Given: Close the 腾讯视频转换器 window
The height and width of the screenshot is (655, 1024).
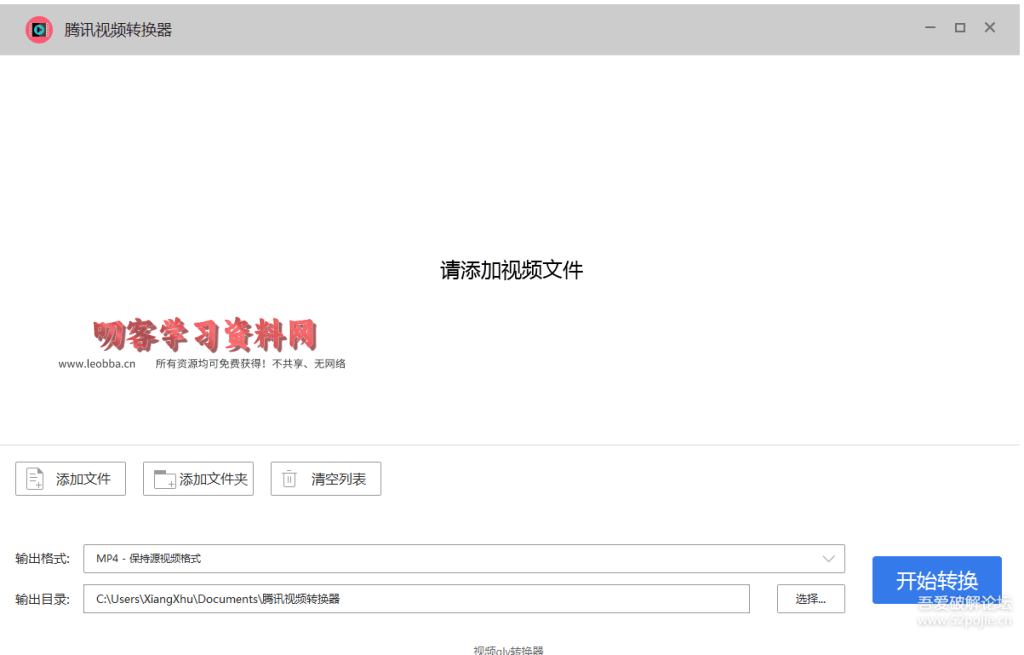Looking at the screenshot, I should click(x=990, y=28).
